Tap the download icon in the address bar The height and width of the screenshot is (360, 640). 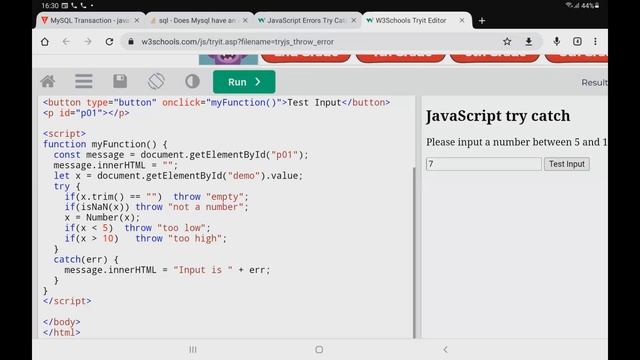529,42
